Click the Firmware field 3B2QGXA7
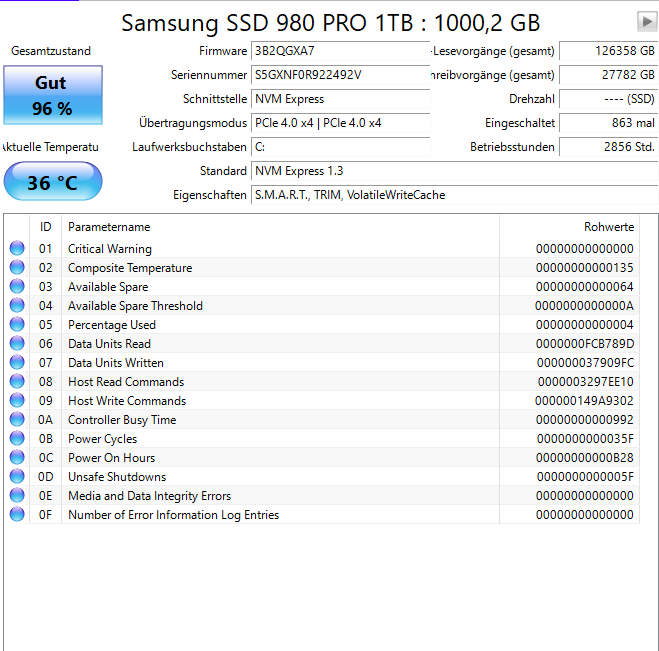Screen dimensions: 659x651 coord(340,51)
